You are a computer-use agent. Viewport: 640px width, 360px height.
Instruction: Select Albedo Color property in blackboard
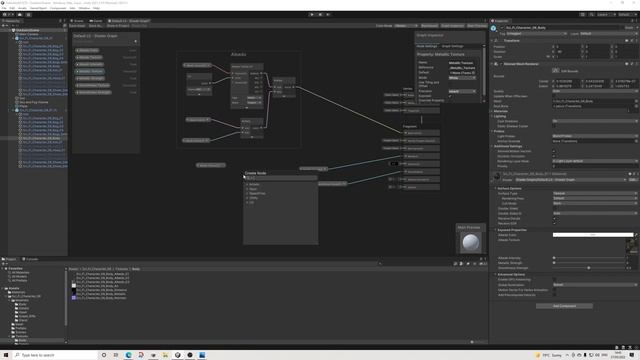tap(88, 51)
